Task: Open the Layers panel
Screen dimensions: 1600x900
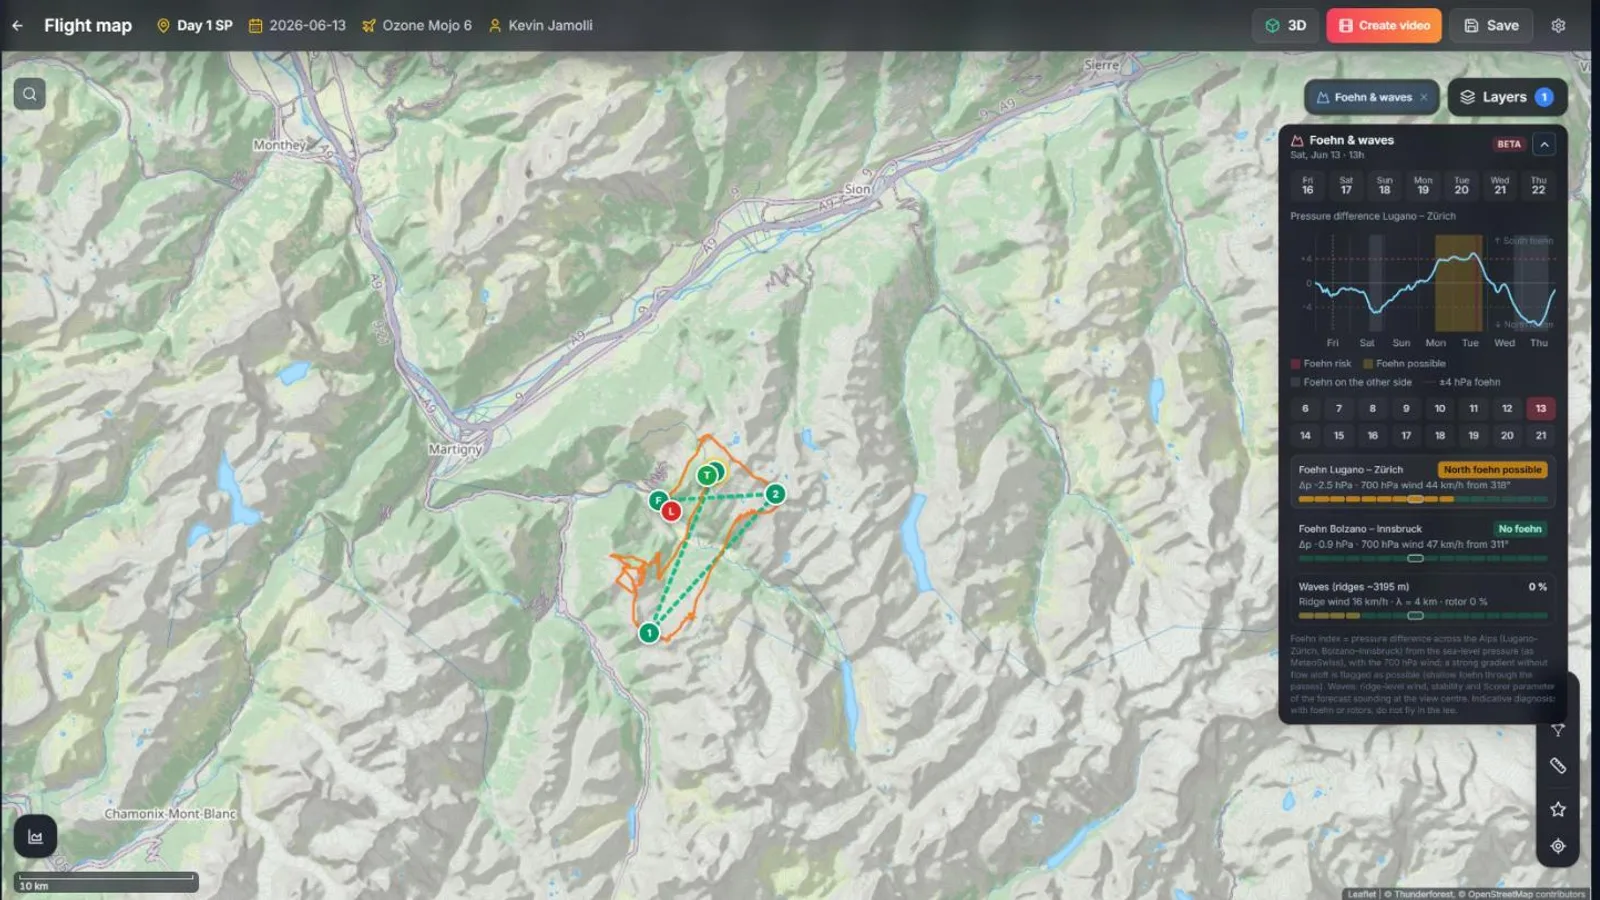Action: tap(1507, 97)
